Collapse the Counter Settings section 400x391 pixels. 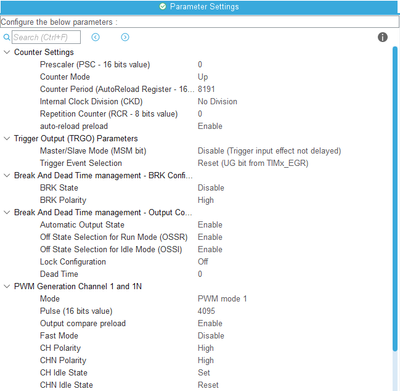click(7, 52)
